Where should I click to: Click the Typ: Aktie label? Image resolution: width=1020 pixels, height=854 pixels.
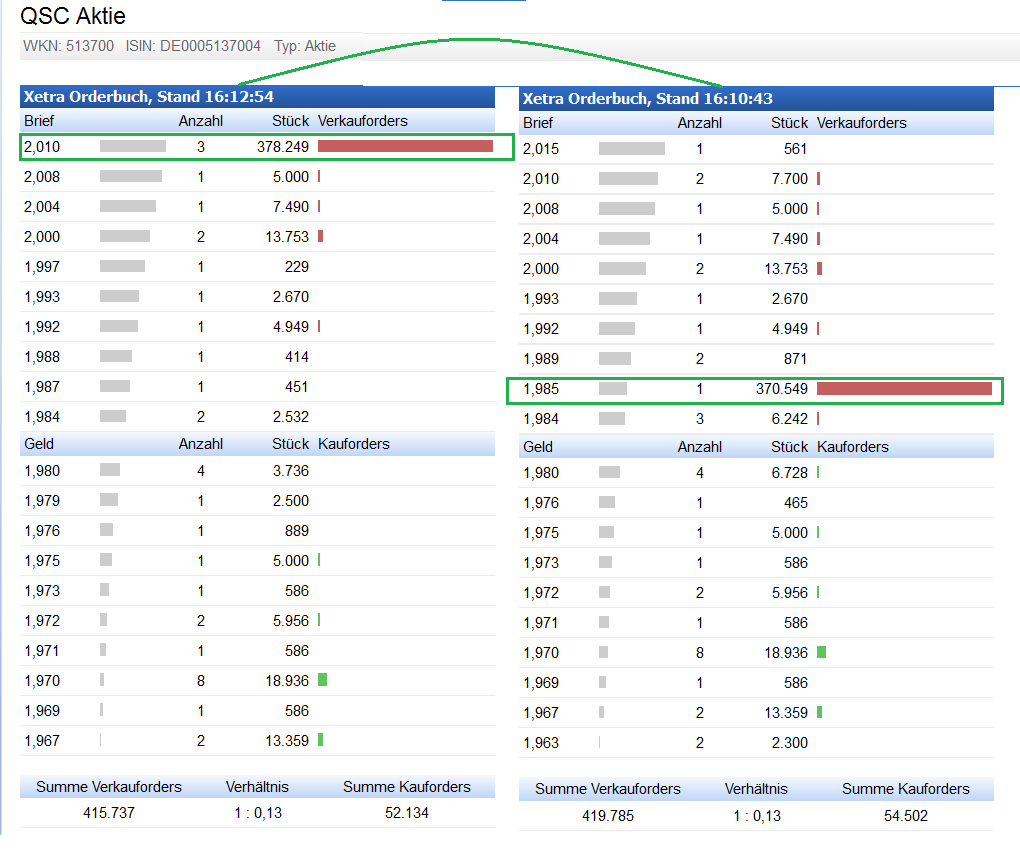click(x=305, y=46)
